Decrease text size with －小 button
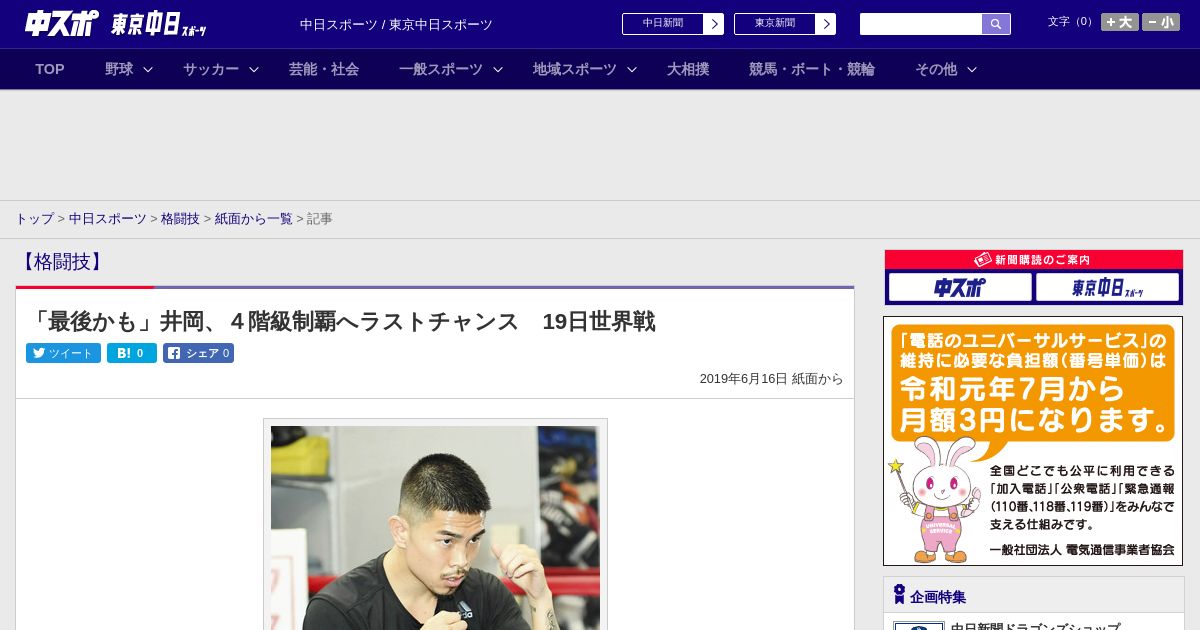 (x=1161, y=22)
